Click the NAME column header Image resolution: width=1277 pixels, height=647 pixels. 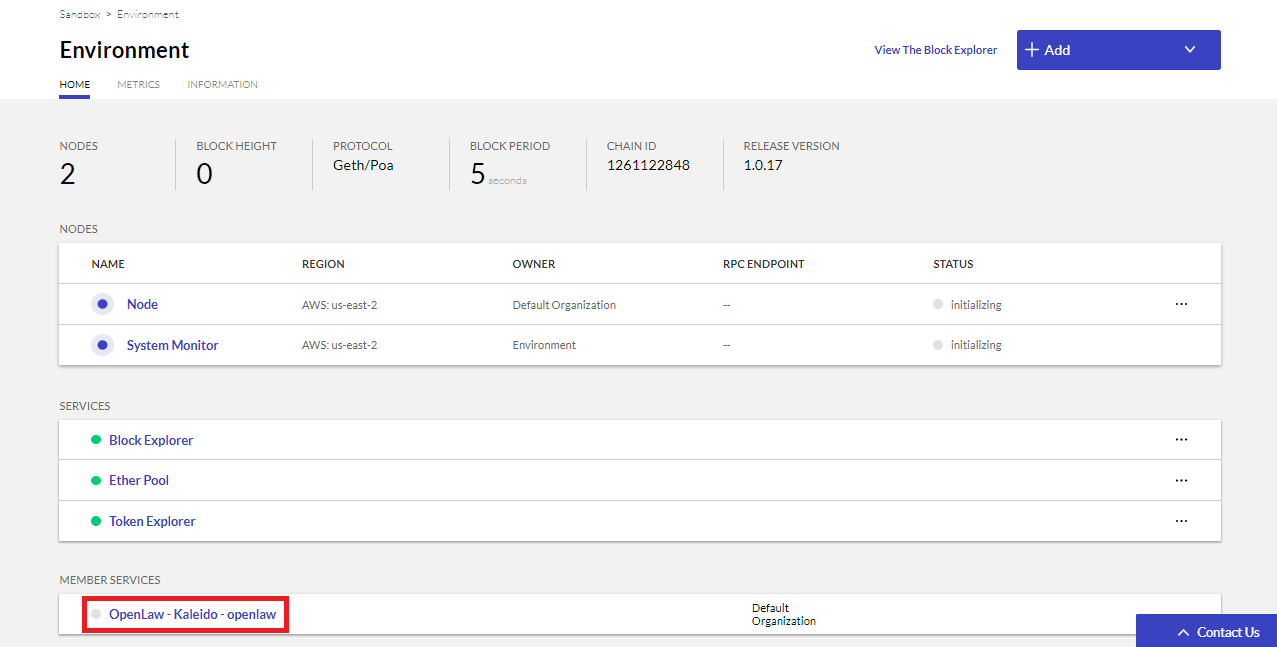click(108, 264)
